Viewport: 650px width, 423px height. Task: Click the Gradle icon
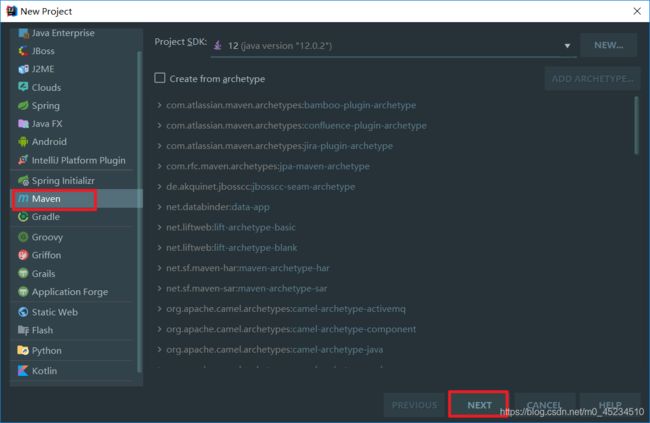(x=23, y=217)
